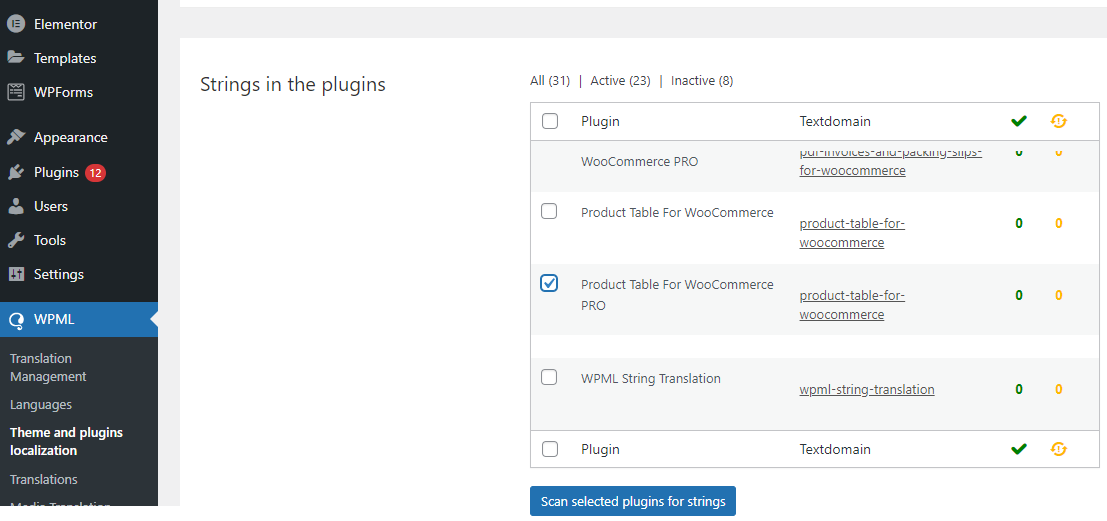Screen dimensions: 1107x521
Task: Click the Plugins update badge showing 12
Action: [x=95, y=172]
